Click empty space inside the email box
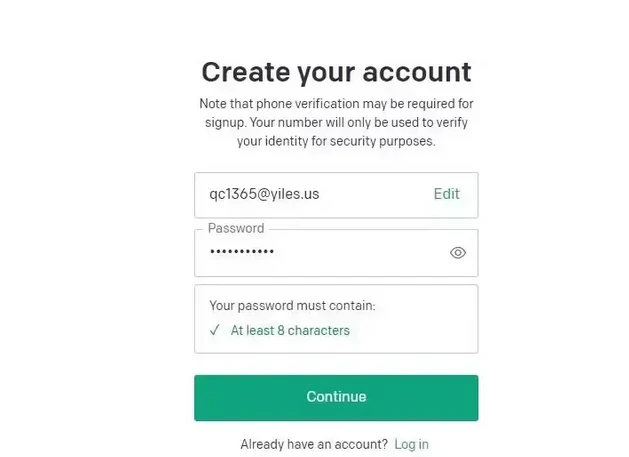This screenshot has width=629, height=457. 375,194
